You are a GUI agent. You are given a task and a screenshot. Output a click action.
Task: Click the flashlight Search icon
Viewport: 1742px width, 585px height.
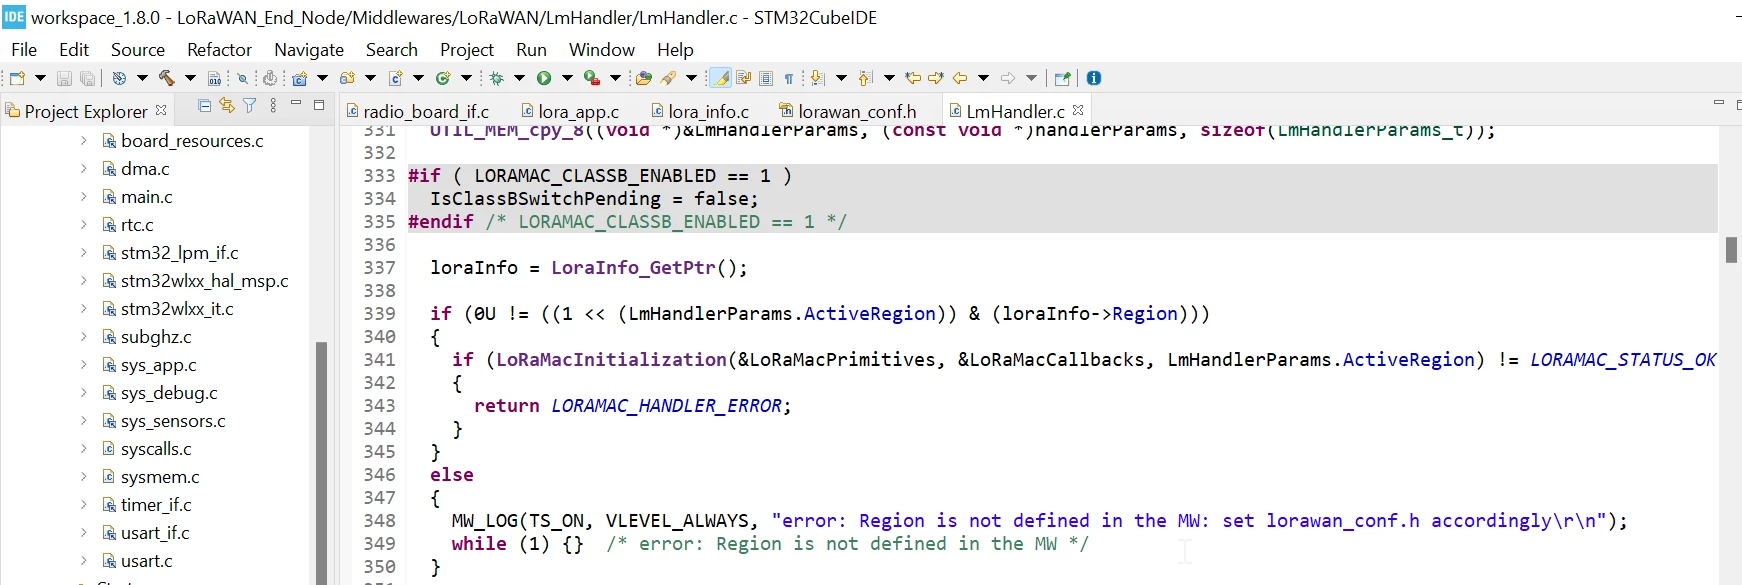pos(668,78)
